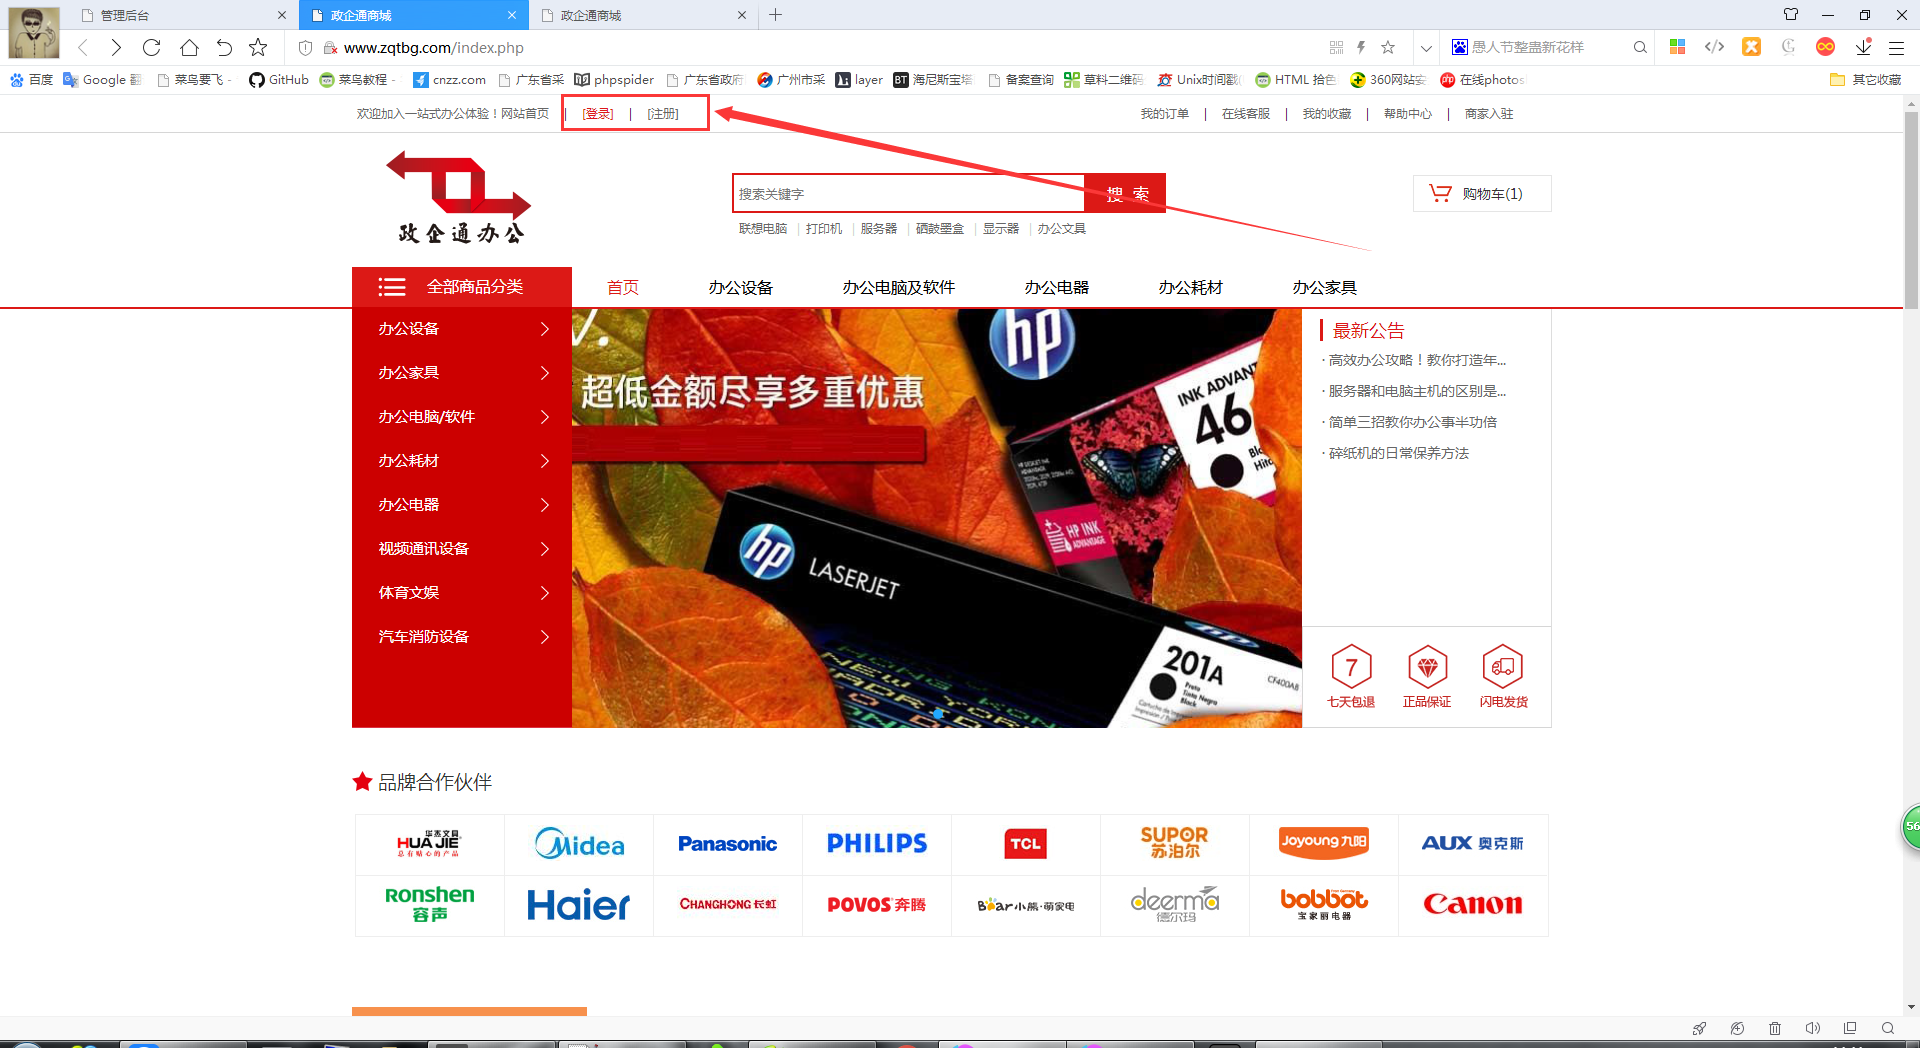Open the shopping cart 购物车
This screenshot has width=1920, height=1048.
(x=1481, y=194)
